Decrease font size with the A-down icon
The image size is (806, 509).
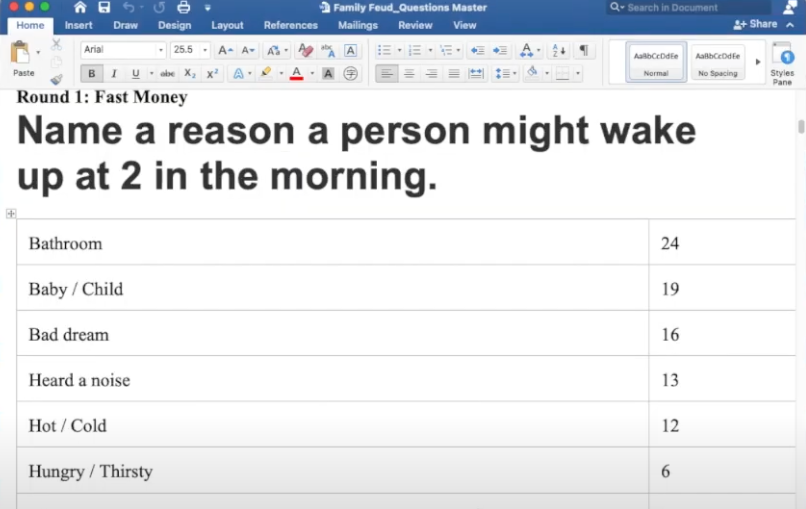click(x=248, y=50)
